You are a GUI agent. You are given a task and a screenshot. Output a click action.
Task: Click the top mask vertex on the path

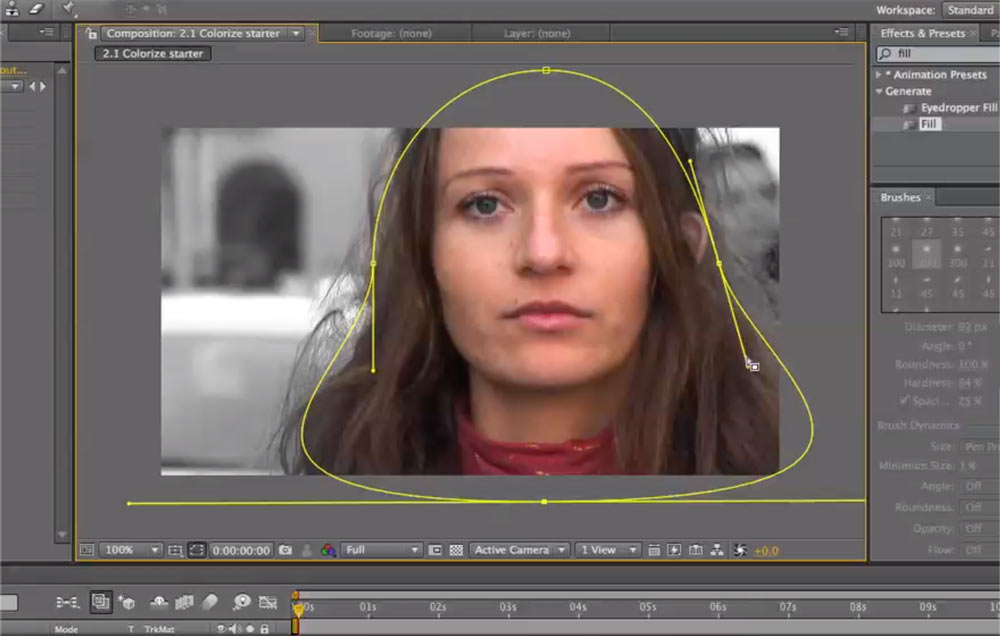[546, 70]
